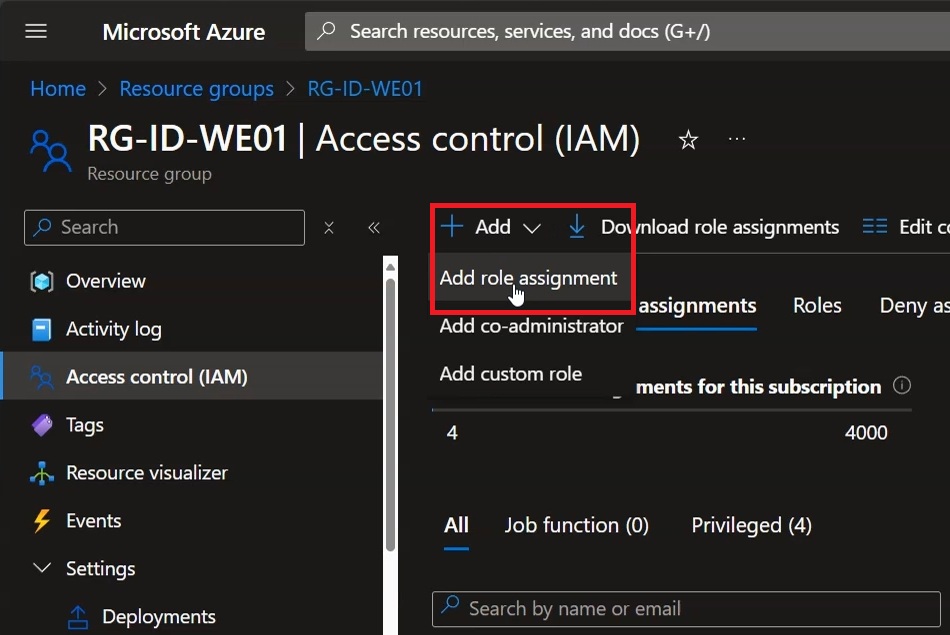Screen dimensions: 950x635
Task: Choose Add role assignment
Action: pos(528,278)
